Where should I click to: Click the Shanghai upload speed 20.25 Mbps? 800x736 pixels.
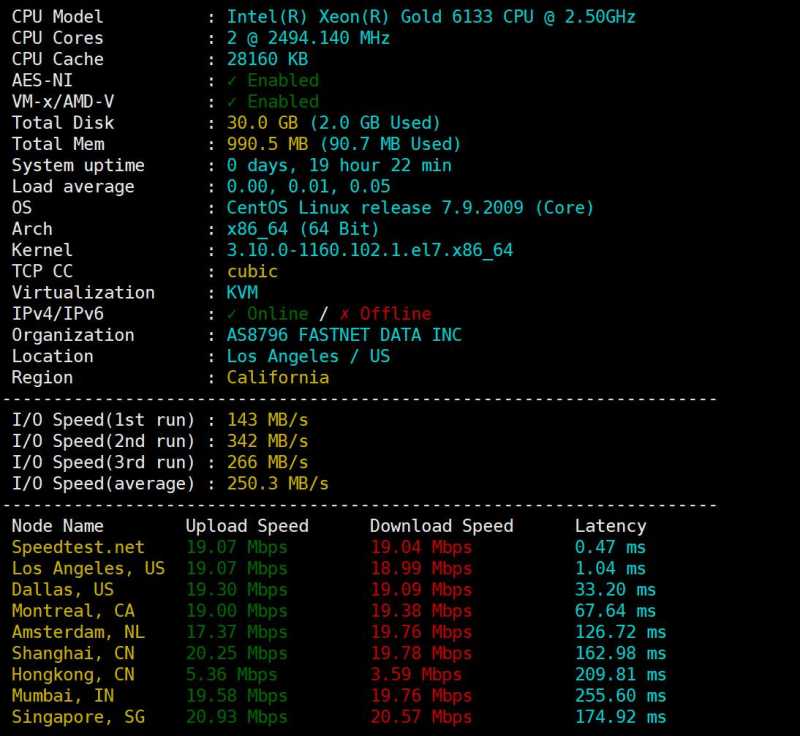[x=236, y=653]
